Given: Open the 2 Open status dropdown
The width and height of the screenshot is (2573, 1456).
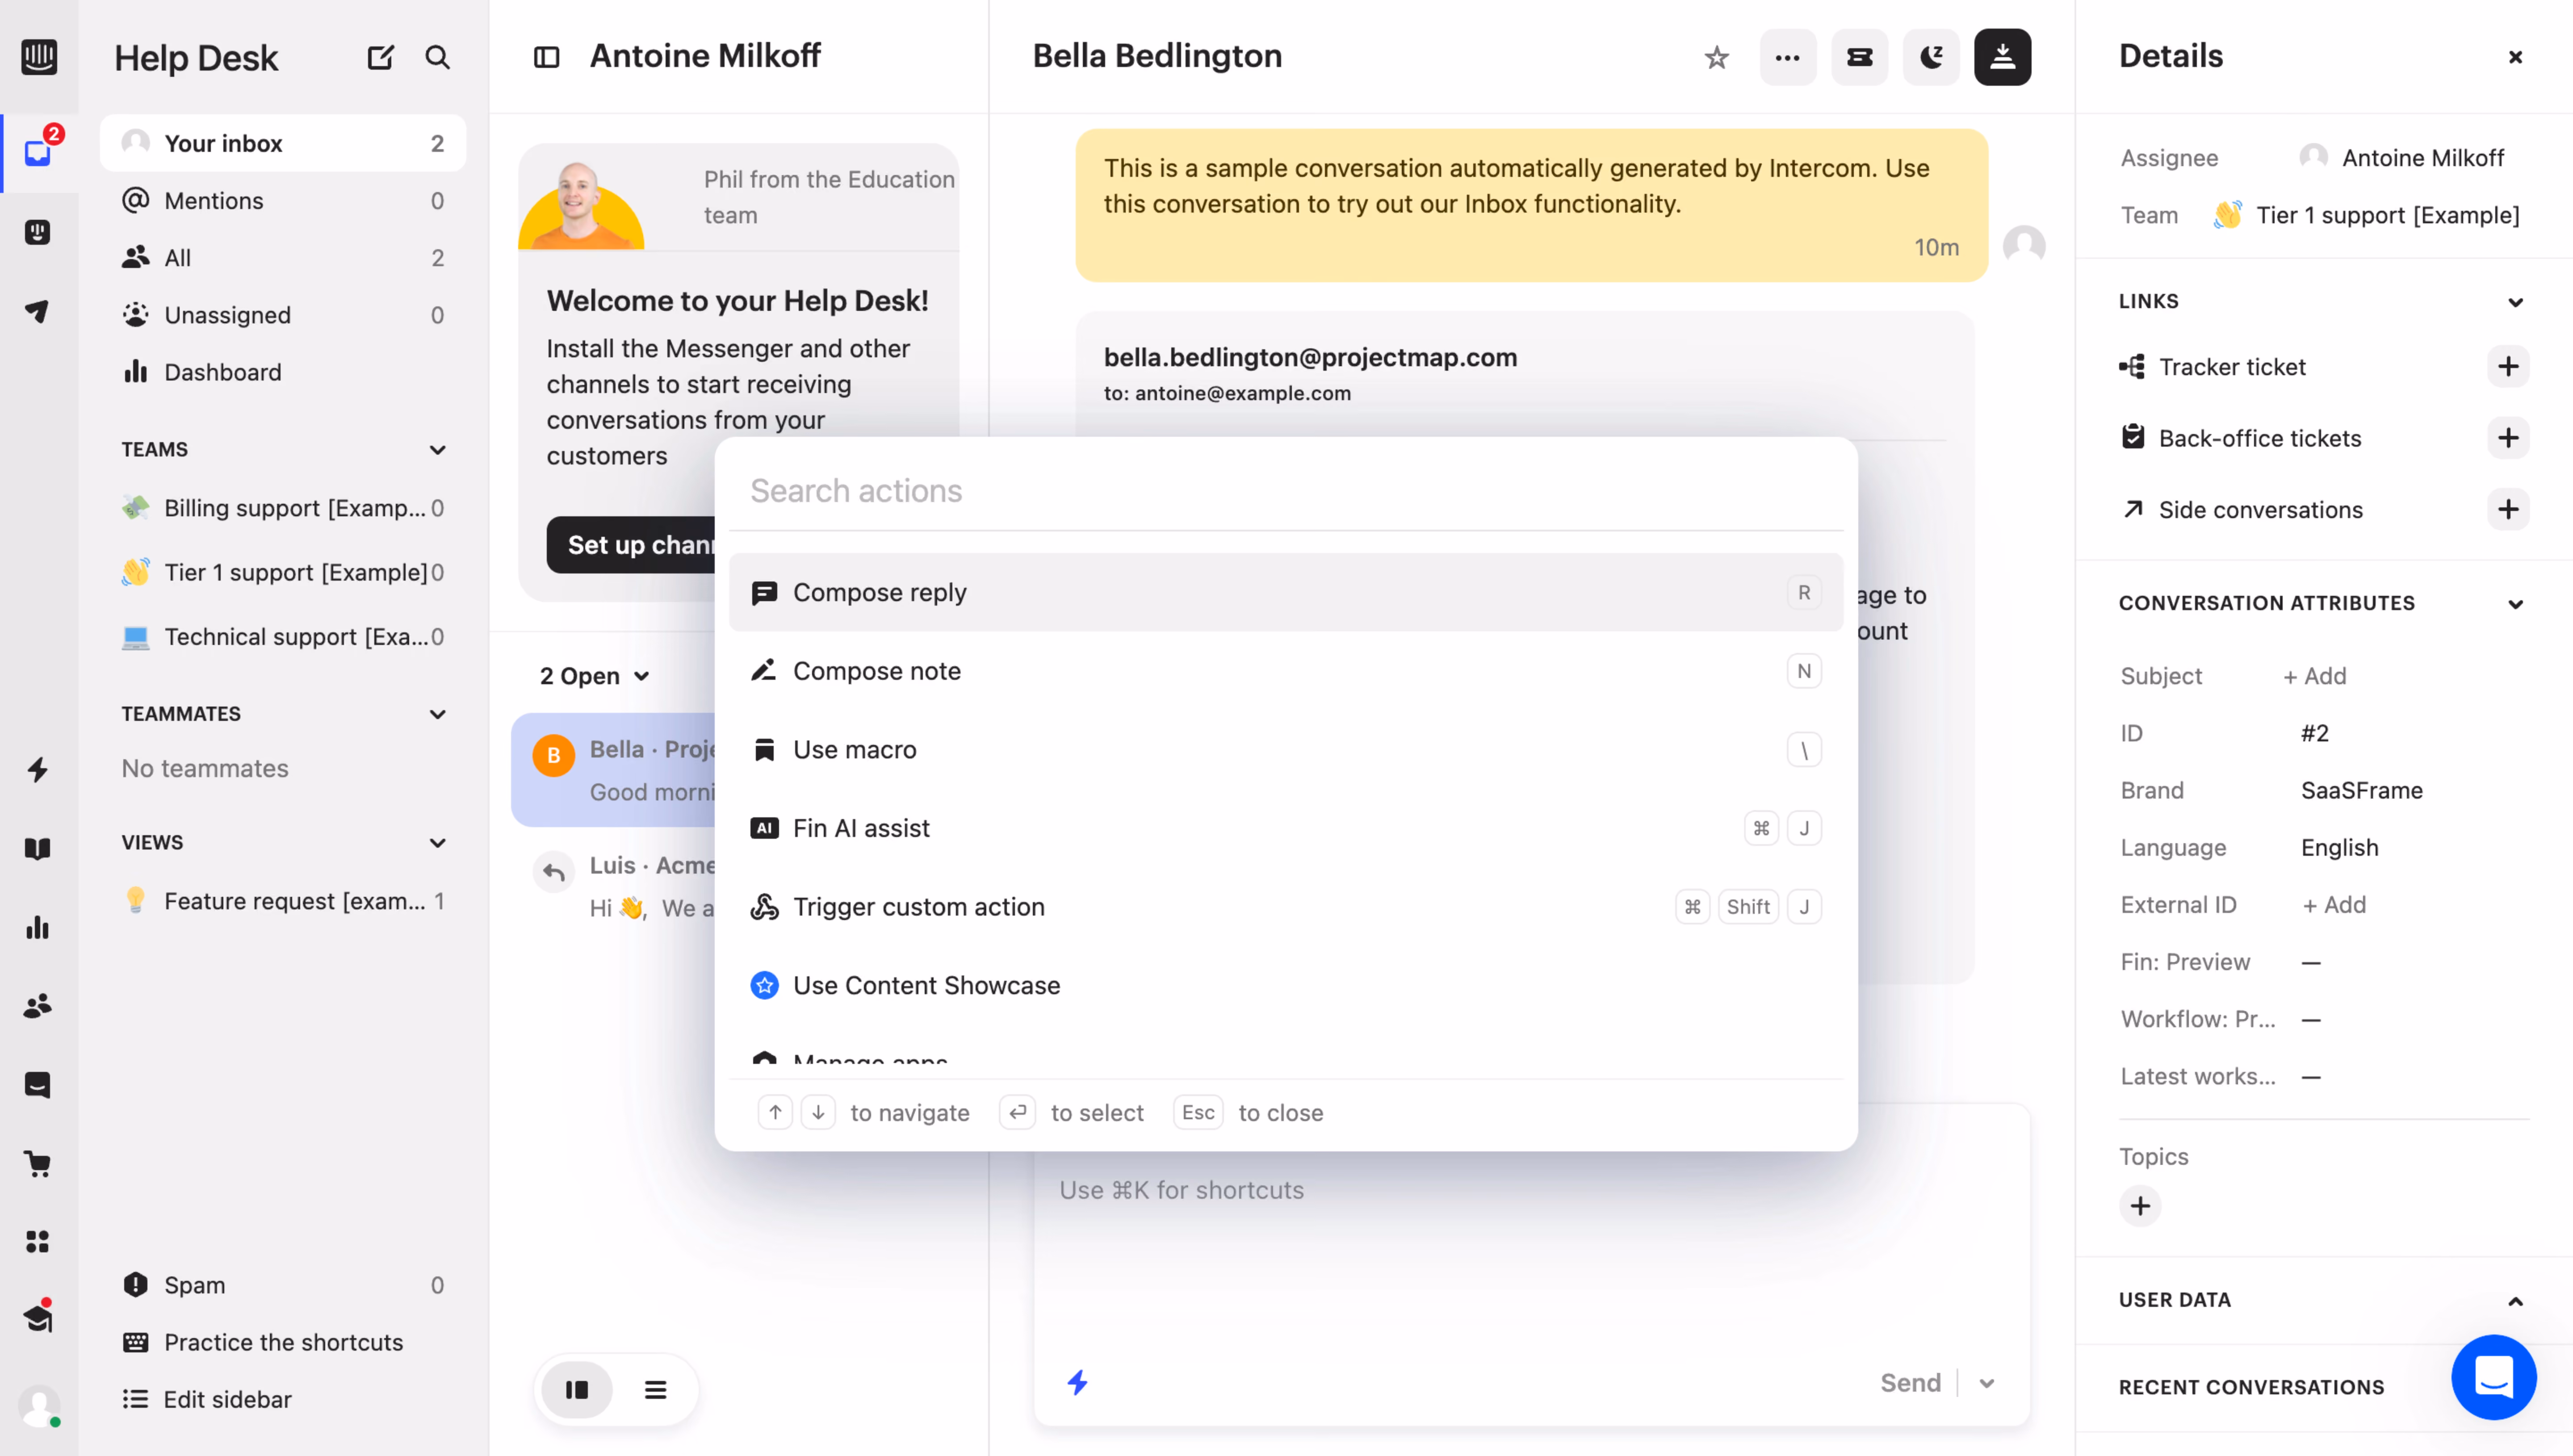Looking at the screenshot, I should point(595,676).
